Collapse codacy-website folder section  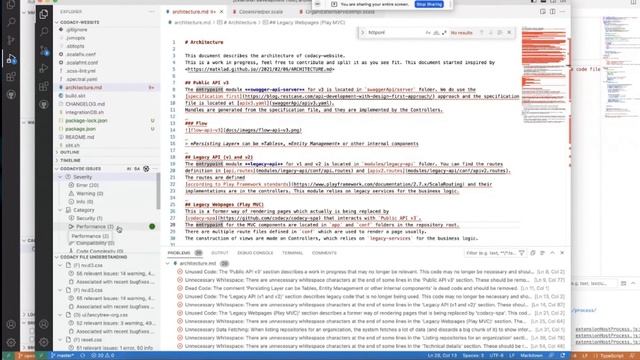point(107,22)
